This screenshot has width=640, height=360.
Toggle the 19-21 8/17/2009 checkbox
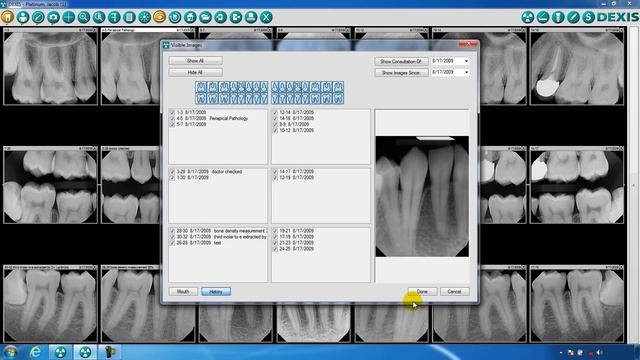point(275,231)
